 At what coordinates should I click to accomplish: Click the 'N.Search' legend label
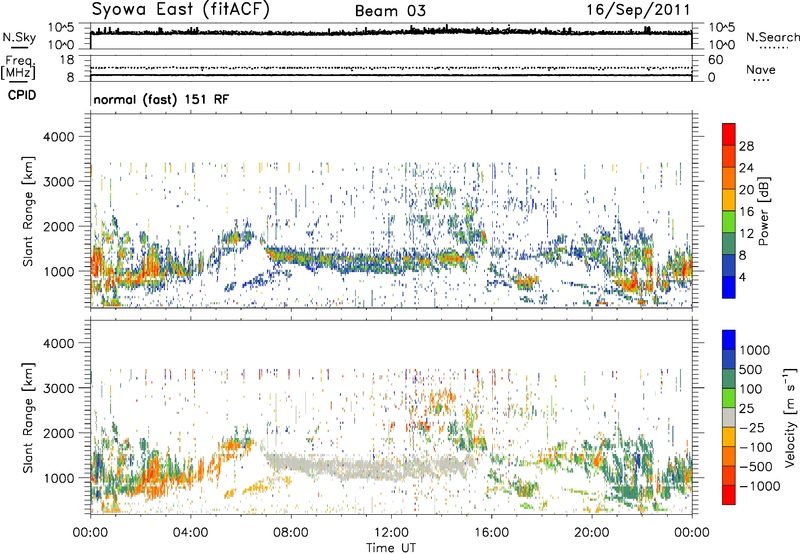tap(772, 37)
